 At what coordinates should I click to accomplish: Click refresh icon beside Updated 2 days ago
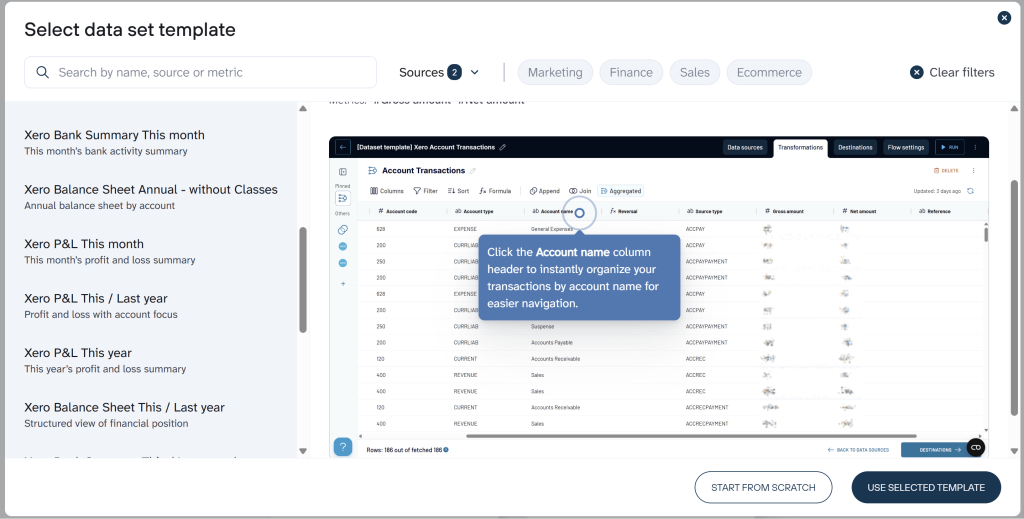970,191
